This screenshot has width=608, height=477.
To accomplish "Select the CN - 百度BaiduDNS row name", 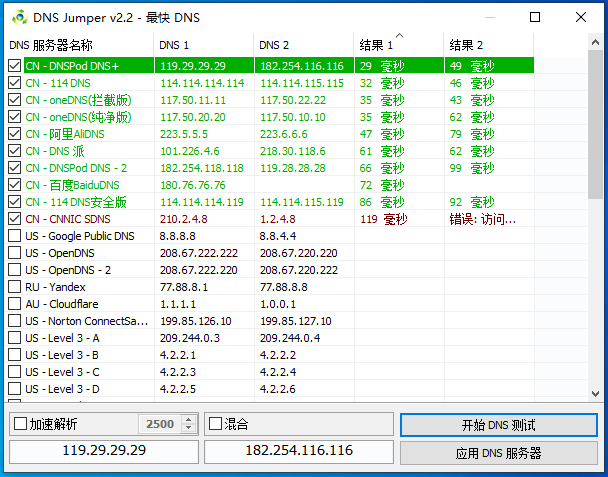I will (x=72, y=185).
